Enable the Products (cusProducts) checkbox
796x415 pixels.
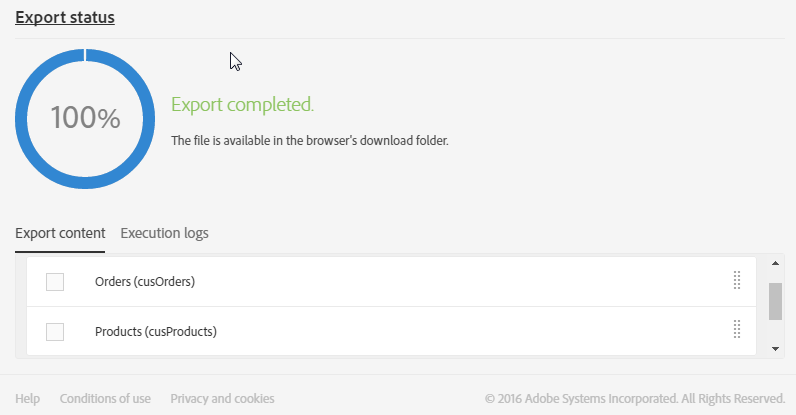point(55,331)
